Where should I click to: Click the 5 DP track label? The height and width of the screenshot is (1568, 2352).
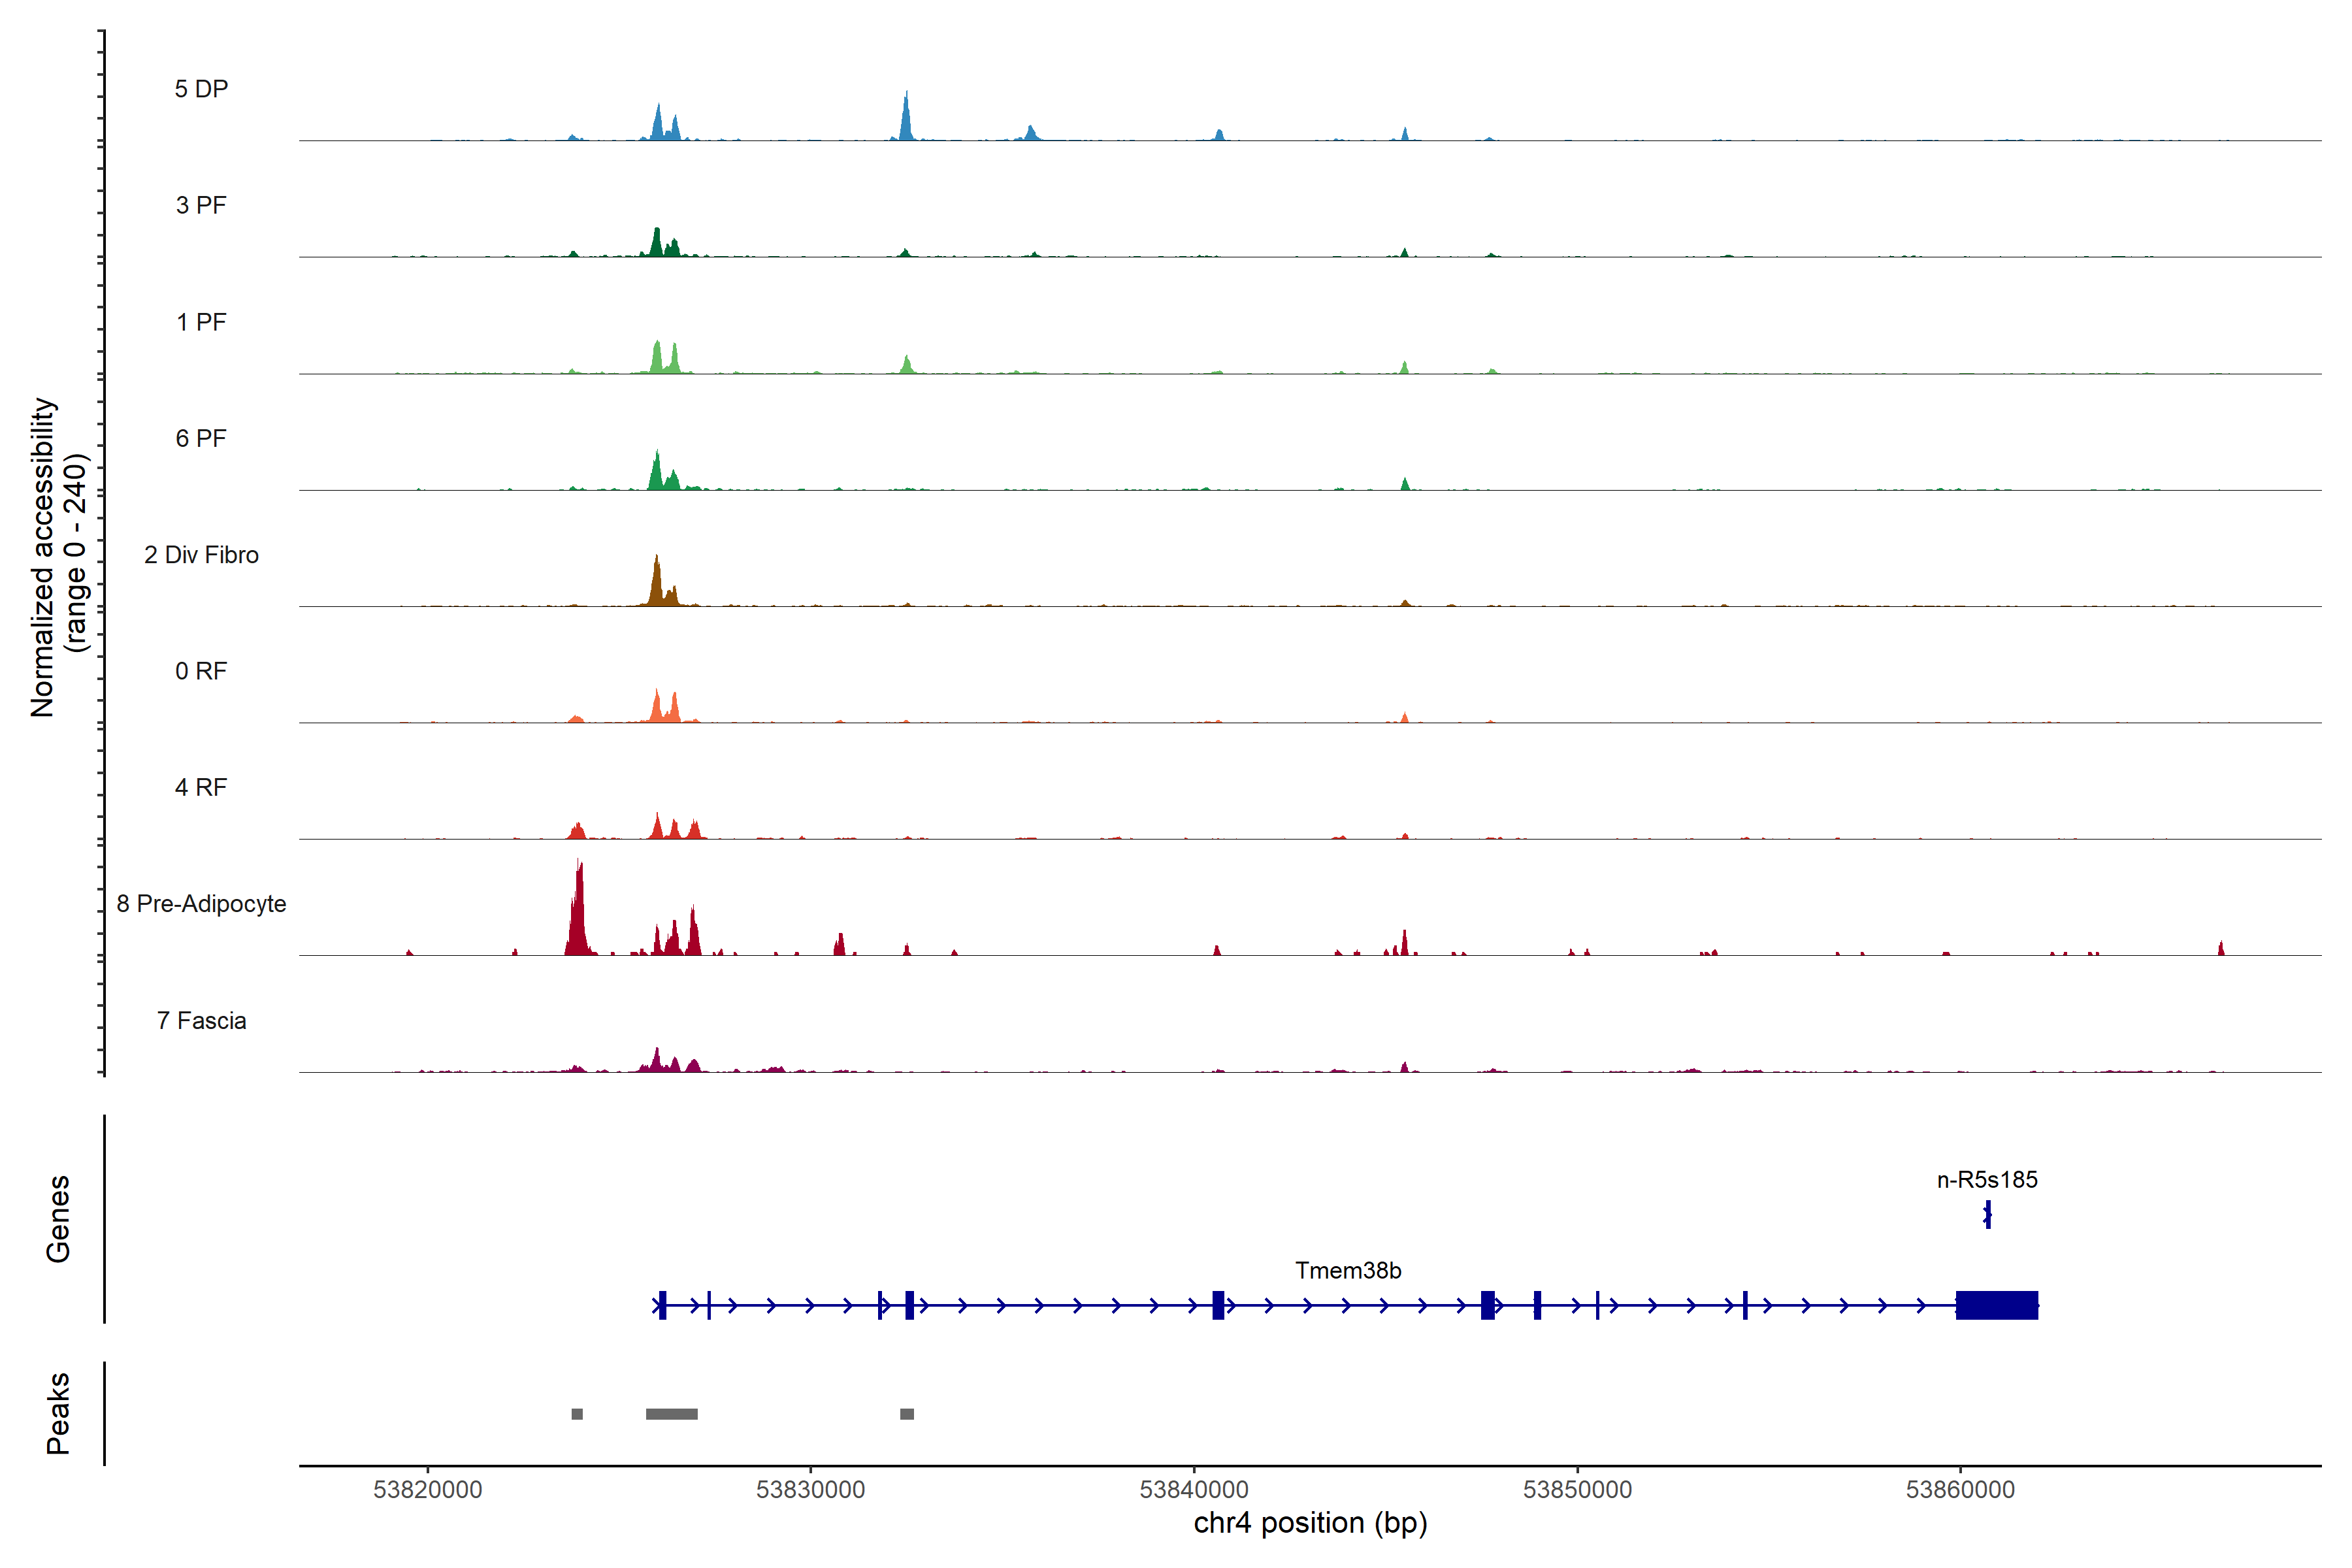[201, 89]
